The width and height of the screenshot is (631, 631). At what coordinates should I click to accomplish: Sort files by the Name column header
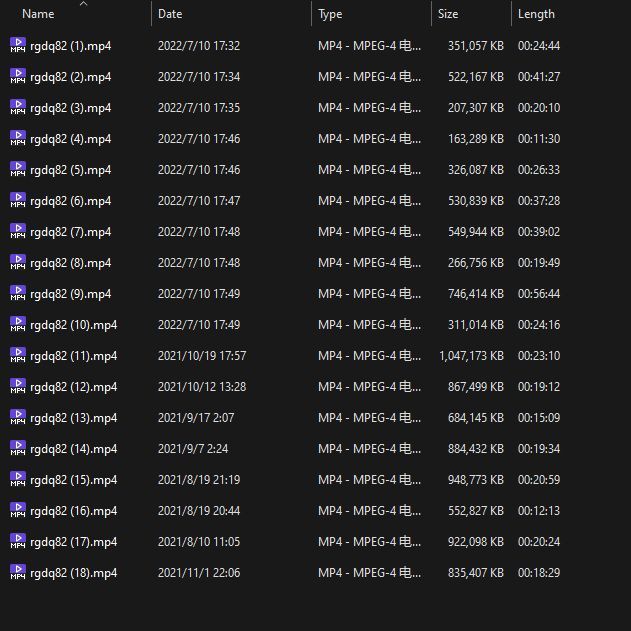click(x=38, y=15)
